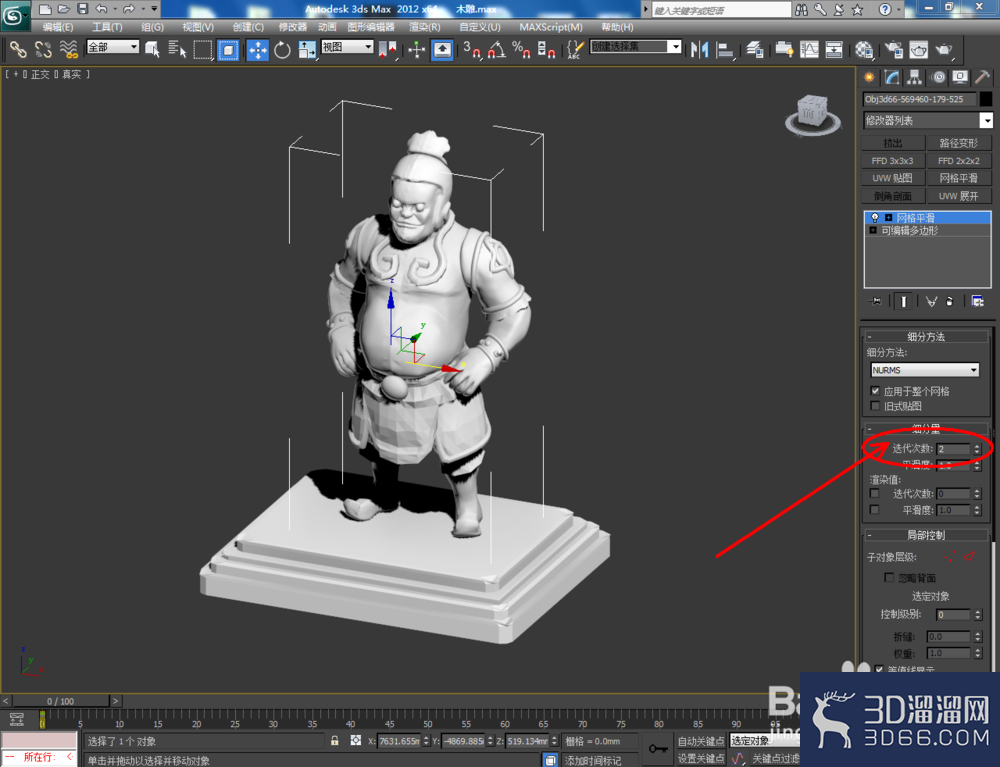This screenshot has width=1000, height=767.
Task: Open the 视图 reference coordinate dropdown
Action: 347,47
